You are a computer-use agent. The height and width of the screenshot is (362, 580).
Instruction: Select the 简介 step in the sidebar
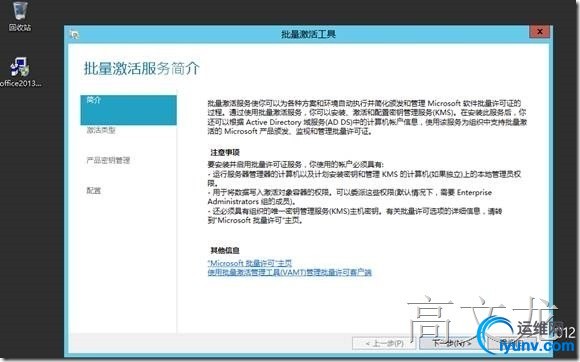(128, 110)
